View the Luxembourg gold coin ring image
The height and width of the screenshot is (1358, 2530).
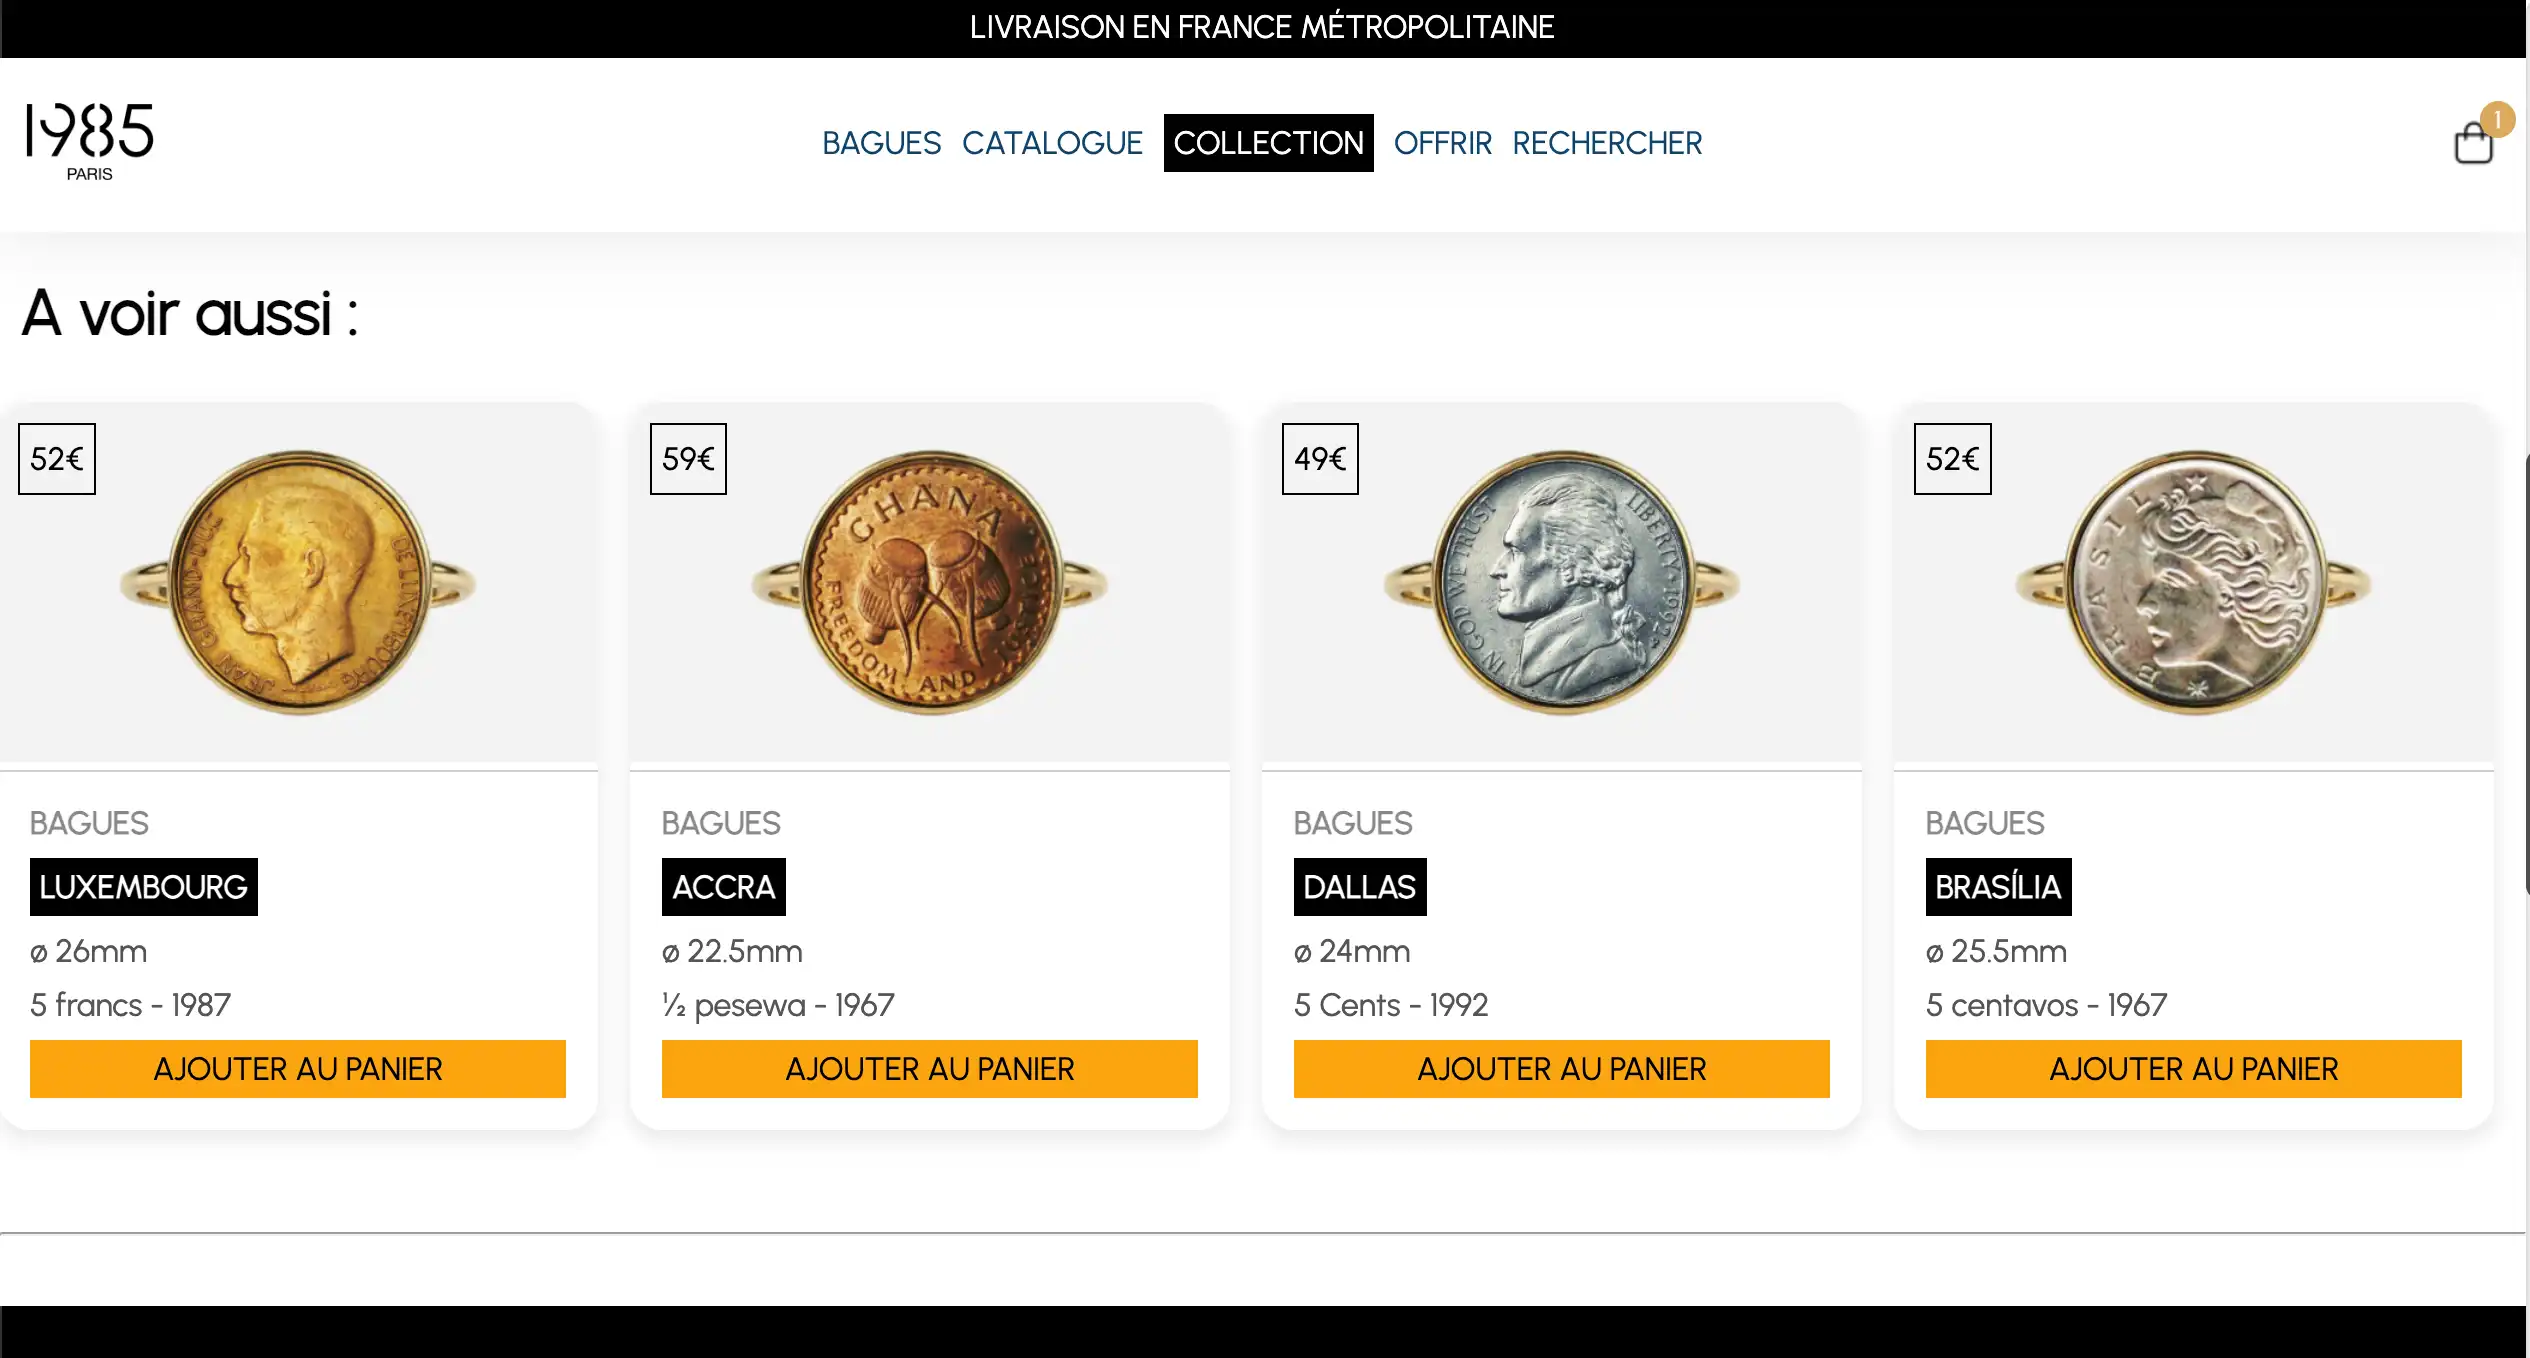(x=298, y=583)
